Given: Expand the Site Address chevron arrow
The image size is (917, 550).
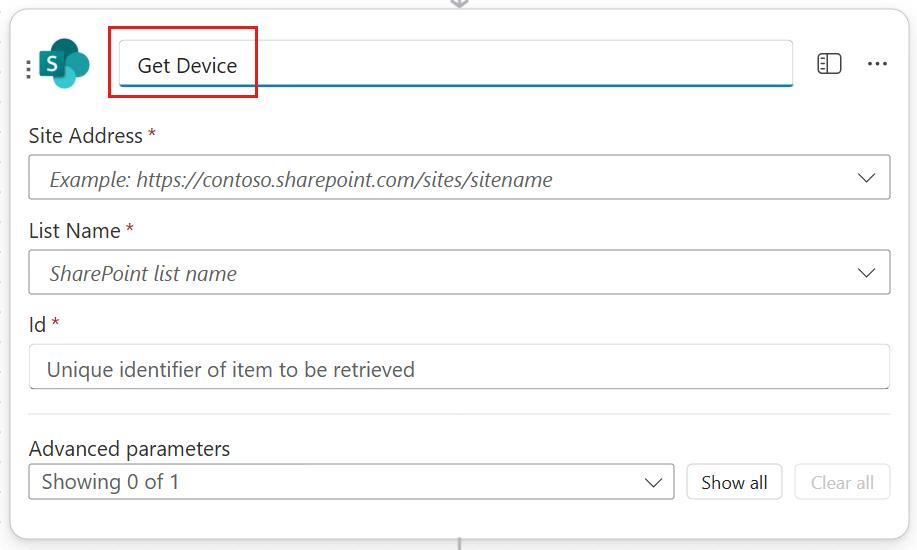Looking at the screenshot, I should tap(866, 178).
